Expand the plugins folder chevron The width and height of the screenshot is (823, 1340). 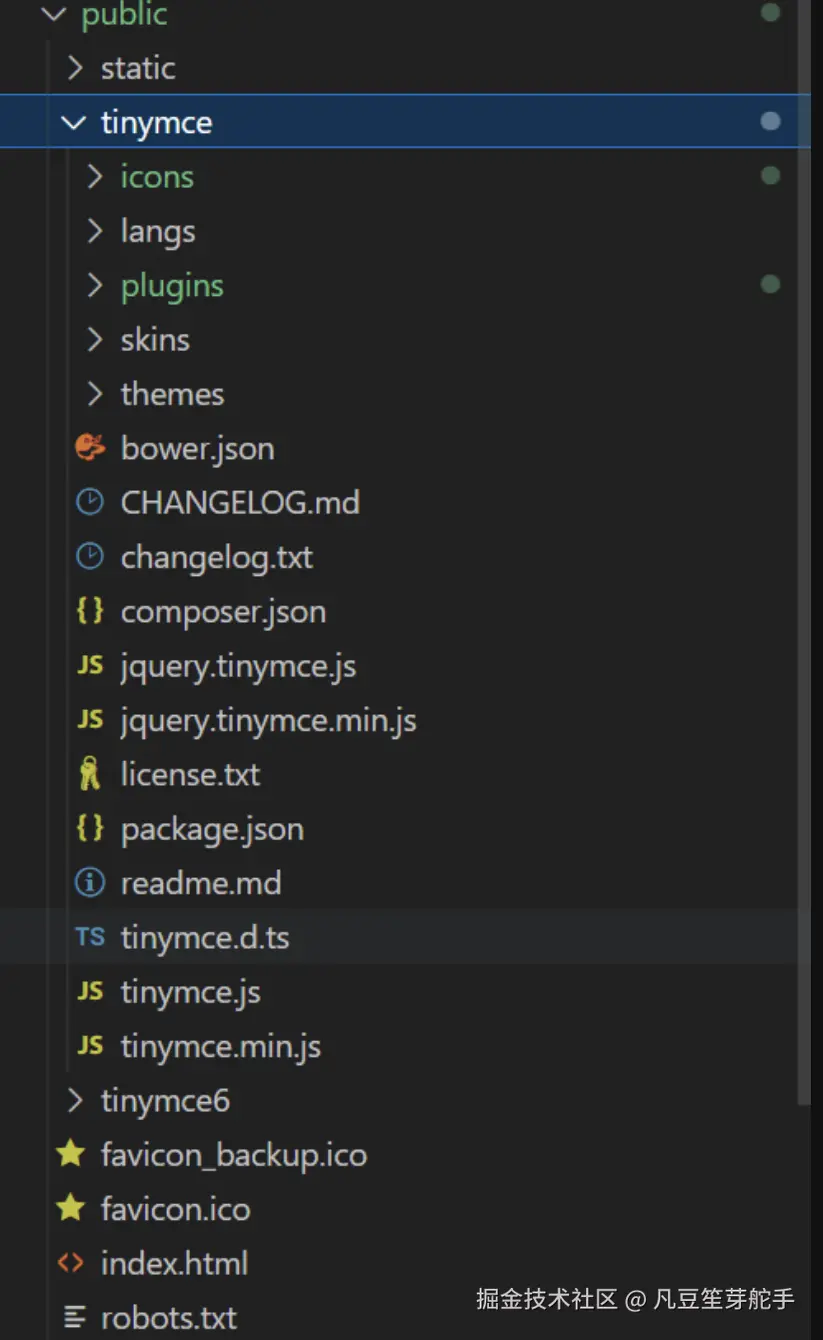(95, 285)
